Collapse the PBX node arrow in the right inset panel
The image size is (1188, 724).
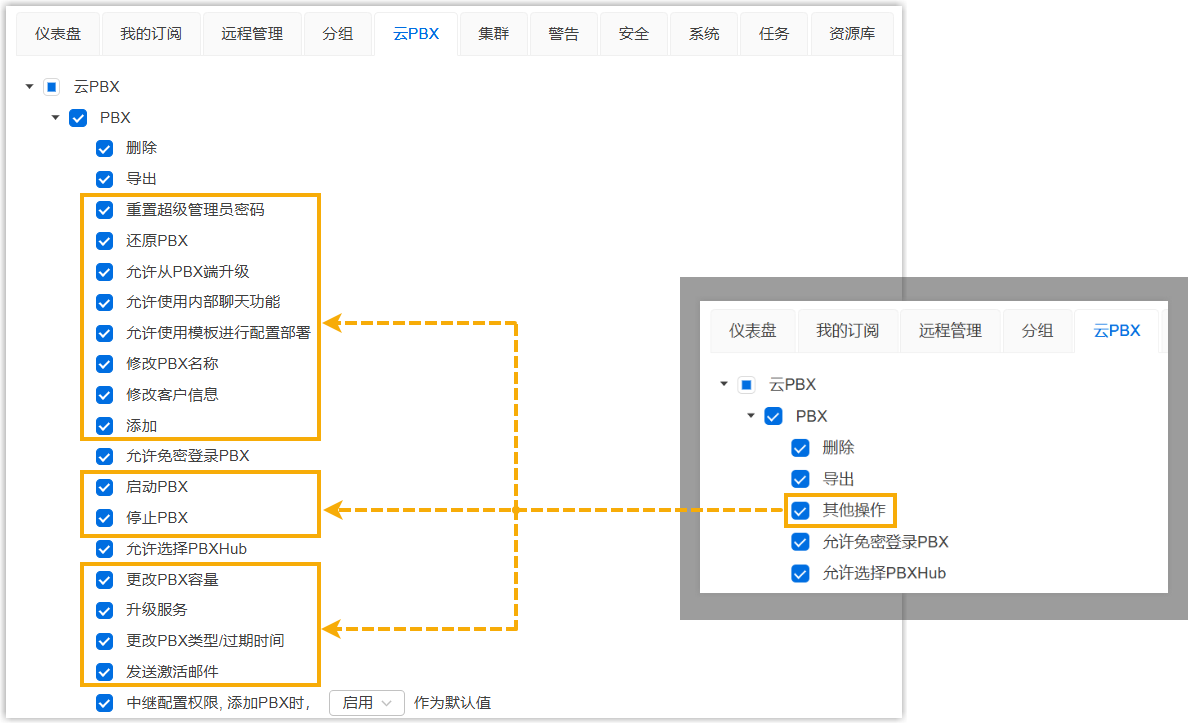750,416
